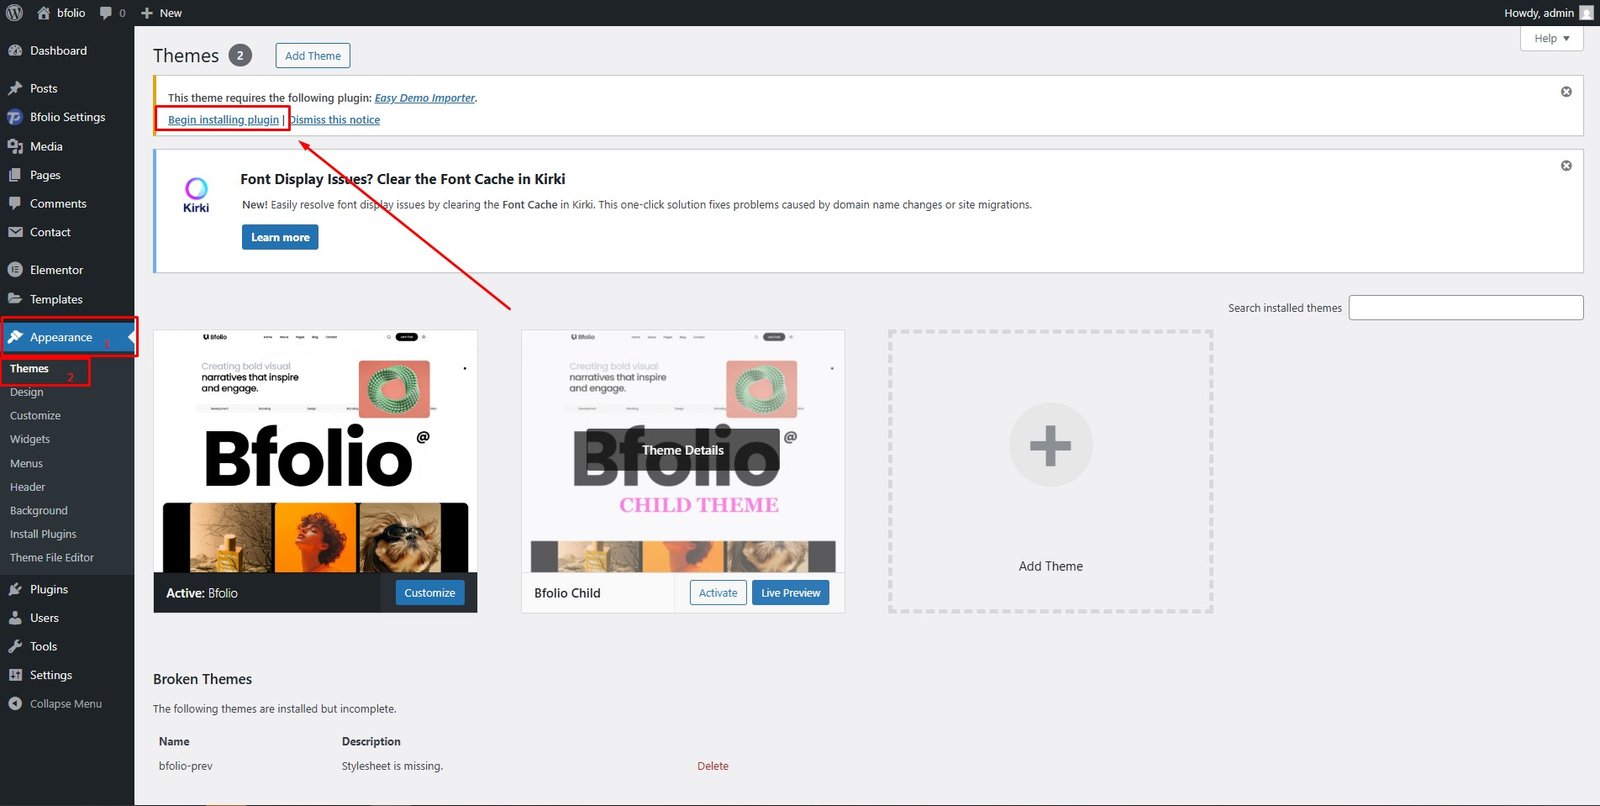This screenshot has width=1600, height=806.
Task: Click Customize on the active Bfolio theme
Action: point(430,593)
